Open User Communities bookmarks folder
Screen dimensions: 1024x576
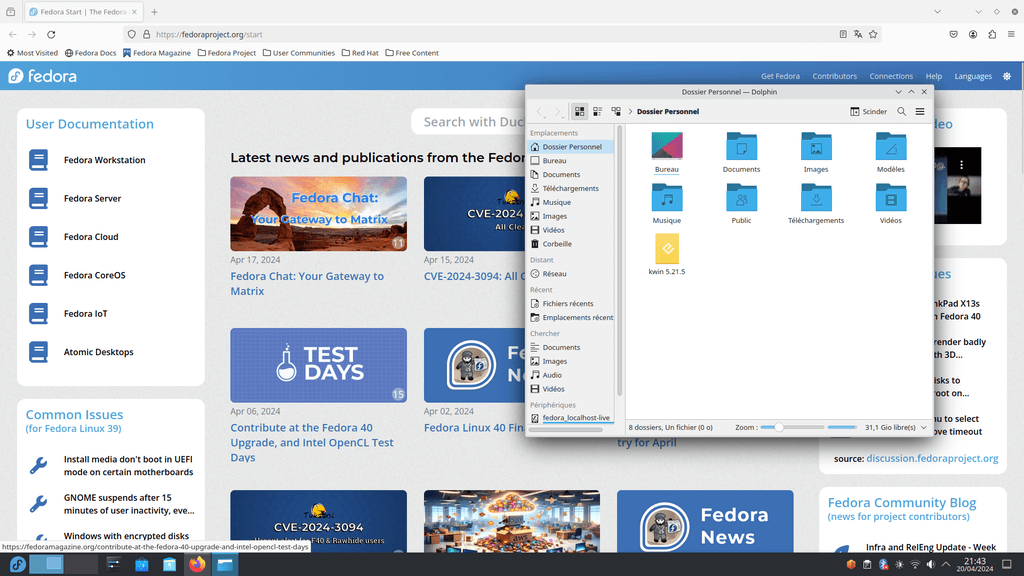click(x=298, y=53)
